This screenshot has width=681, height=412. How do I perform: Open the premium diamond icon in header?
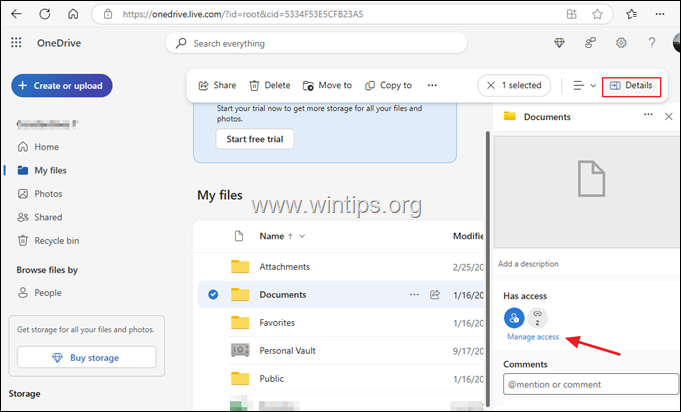click(559, 43)
